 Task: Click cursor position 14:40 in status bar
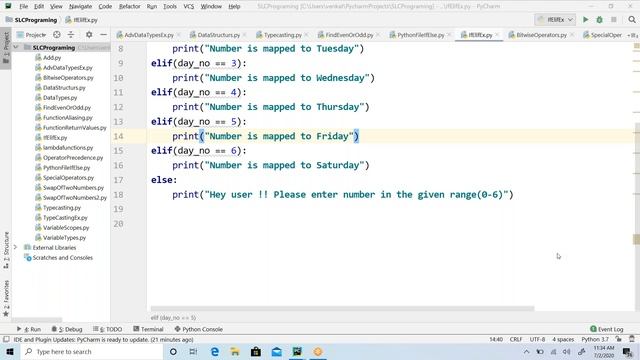(496, 339)
